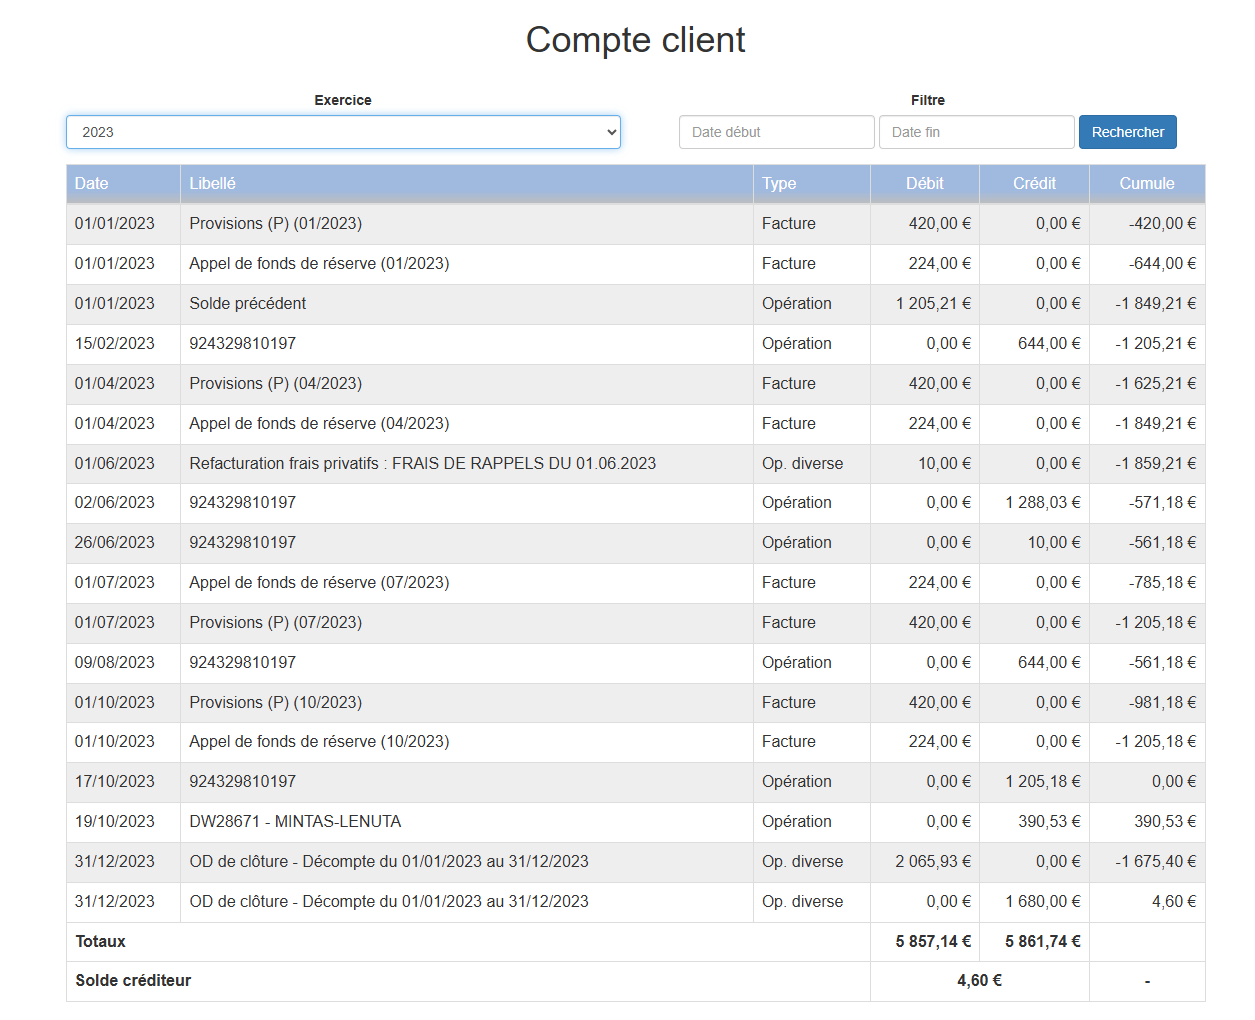Open the Exercice 2023 year dropdown
This screenshot has height=1020, width=1255.
(x=343, y=132)
